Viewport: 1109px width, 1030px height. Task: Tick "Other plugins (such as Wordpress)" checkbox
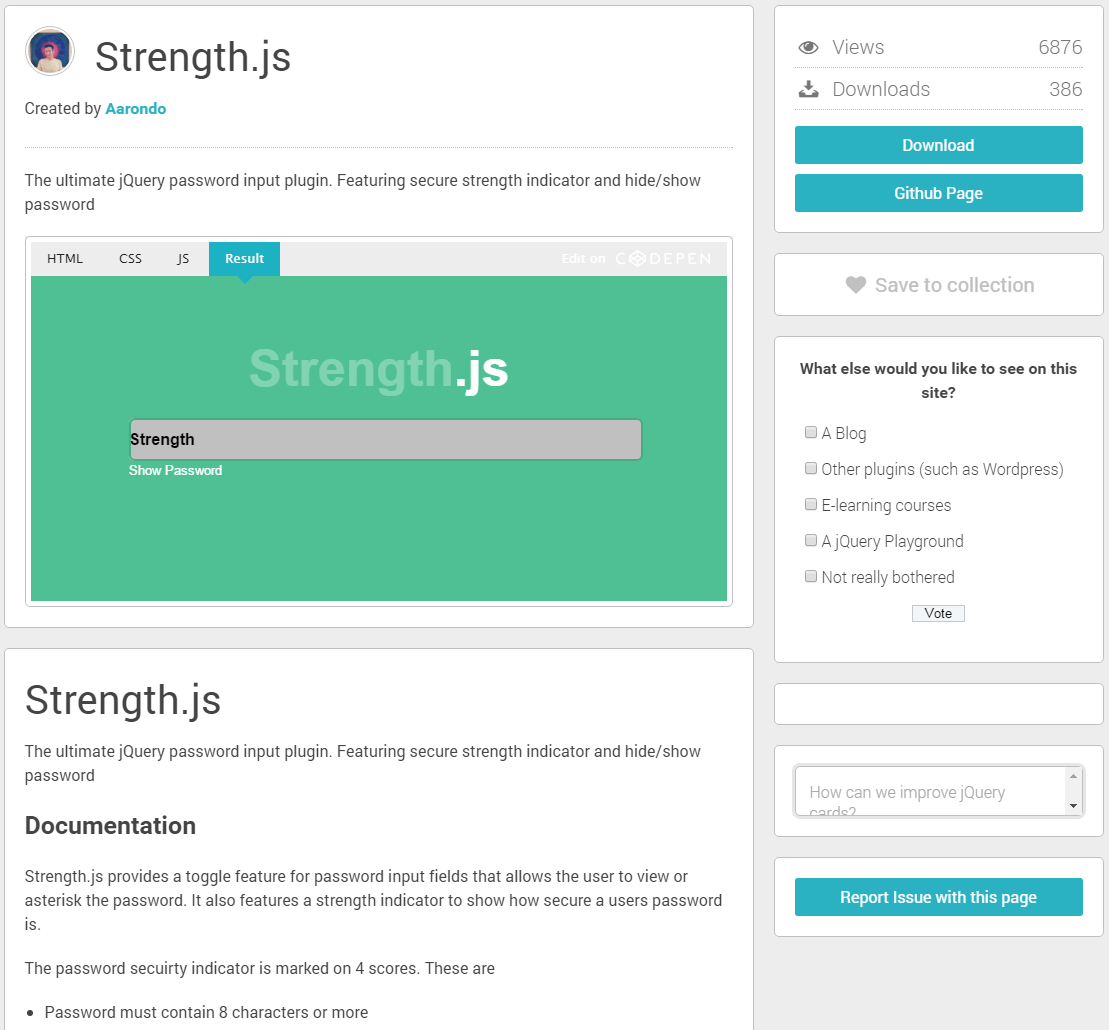click(811, 469)
